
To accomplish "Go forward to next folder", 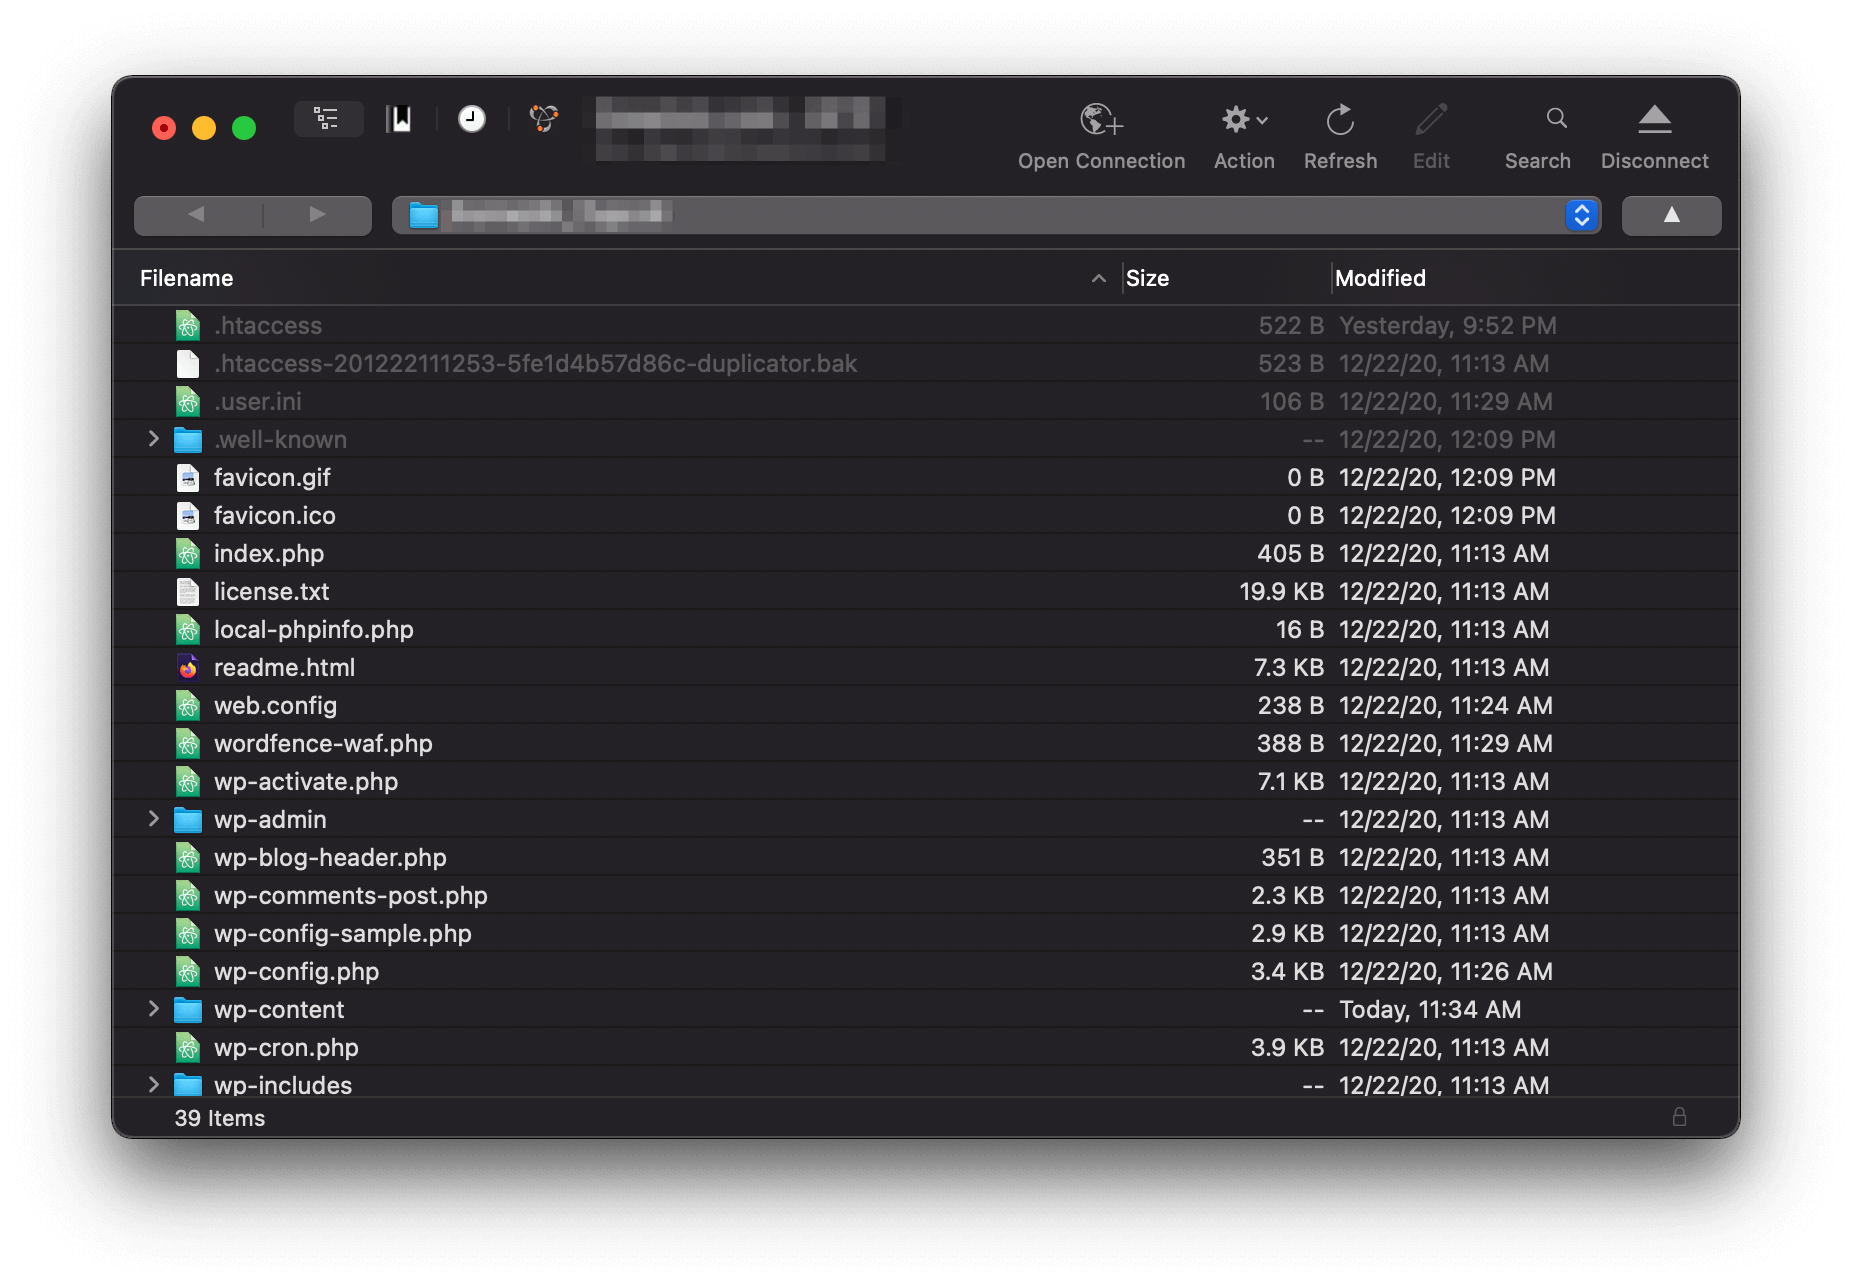I will (x=318, y=214).
